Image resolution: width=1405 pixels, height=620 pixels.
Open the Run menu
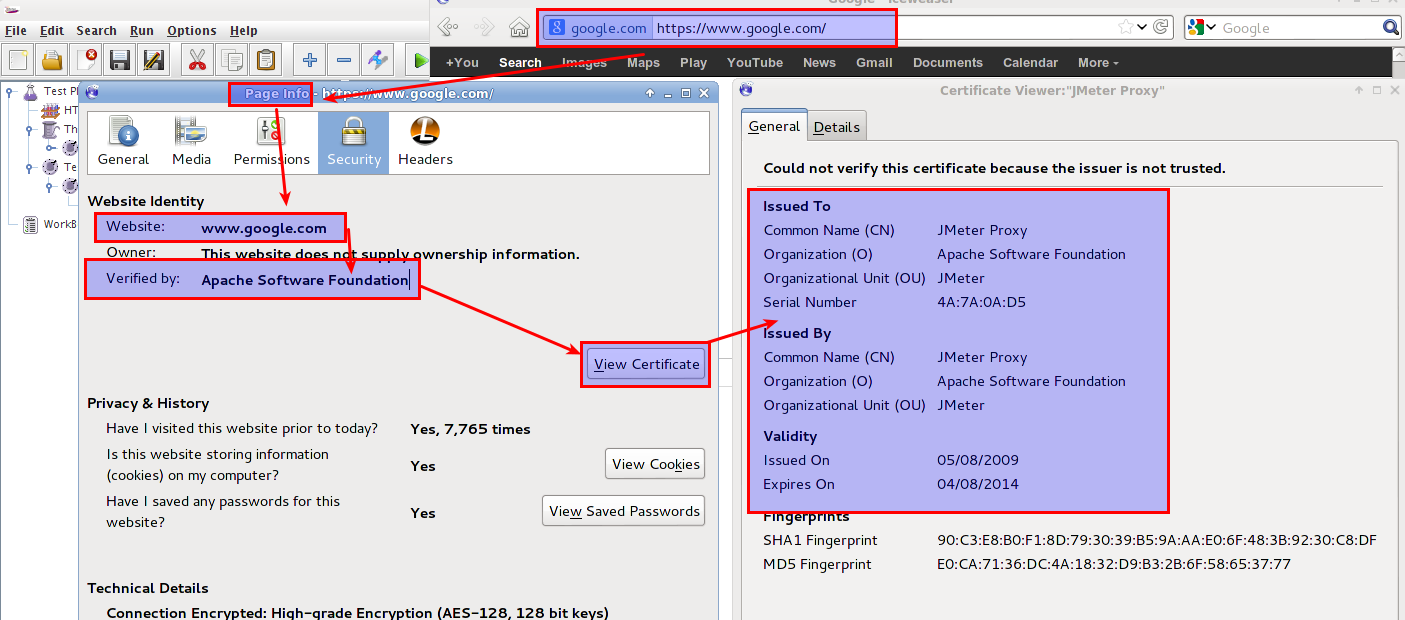[142, 31]
